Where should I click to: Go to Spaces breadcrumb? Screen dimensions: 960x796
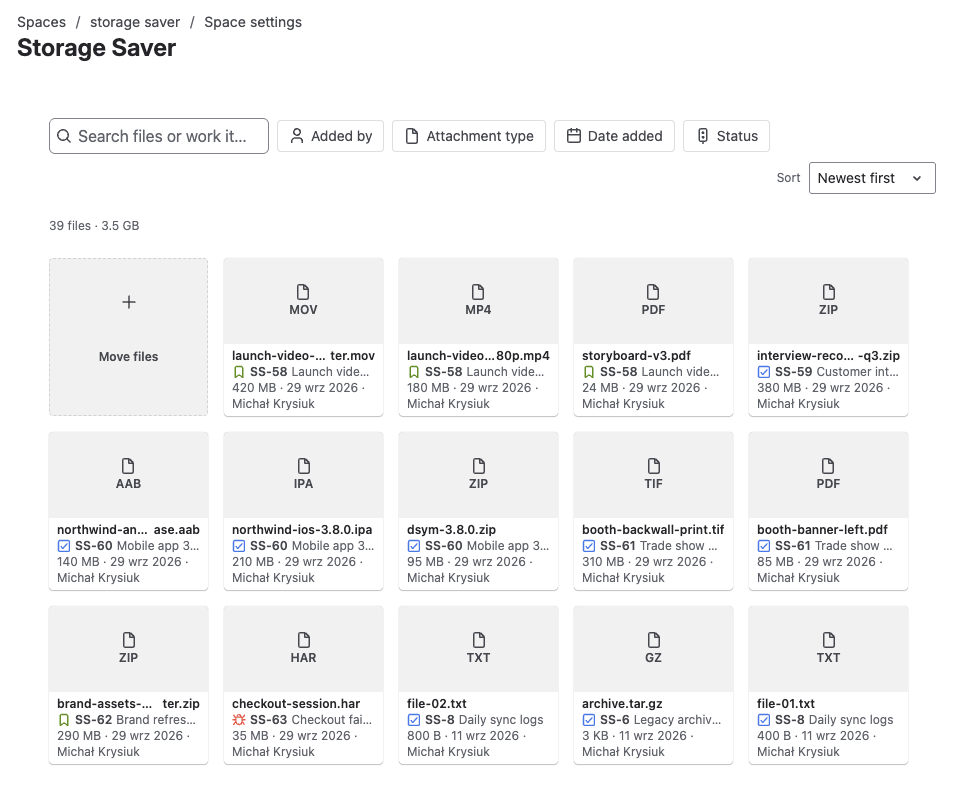[42, 22]
